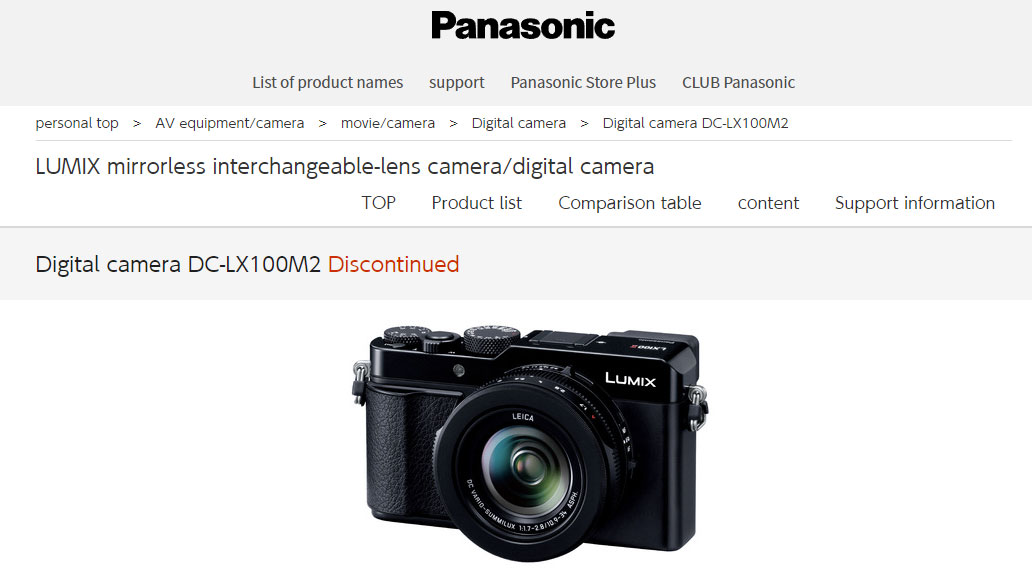
Task: Click the Digital camera DC-LX100M2 title
Action: [x=178, y=264]
